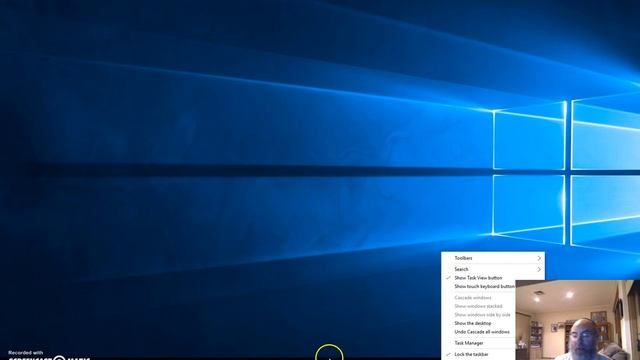Toggle Show Task View button option
This screenshot has height=360, width=640.
pyautogui.click(x=479, y=278)
